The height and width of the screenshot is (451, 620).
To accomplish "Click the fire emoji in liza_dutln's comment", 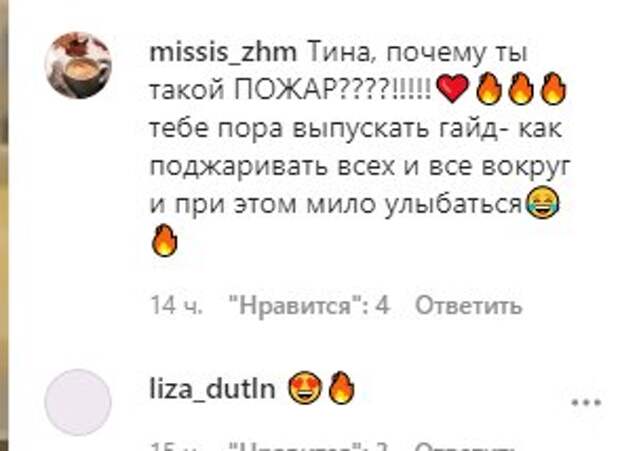I will 341,388.
